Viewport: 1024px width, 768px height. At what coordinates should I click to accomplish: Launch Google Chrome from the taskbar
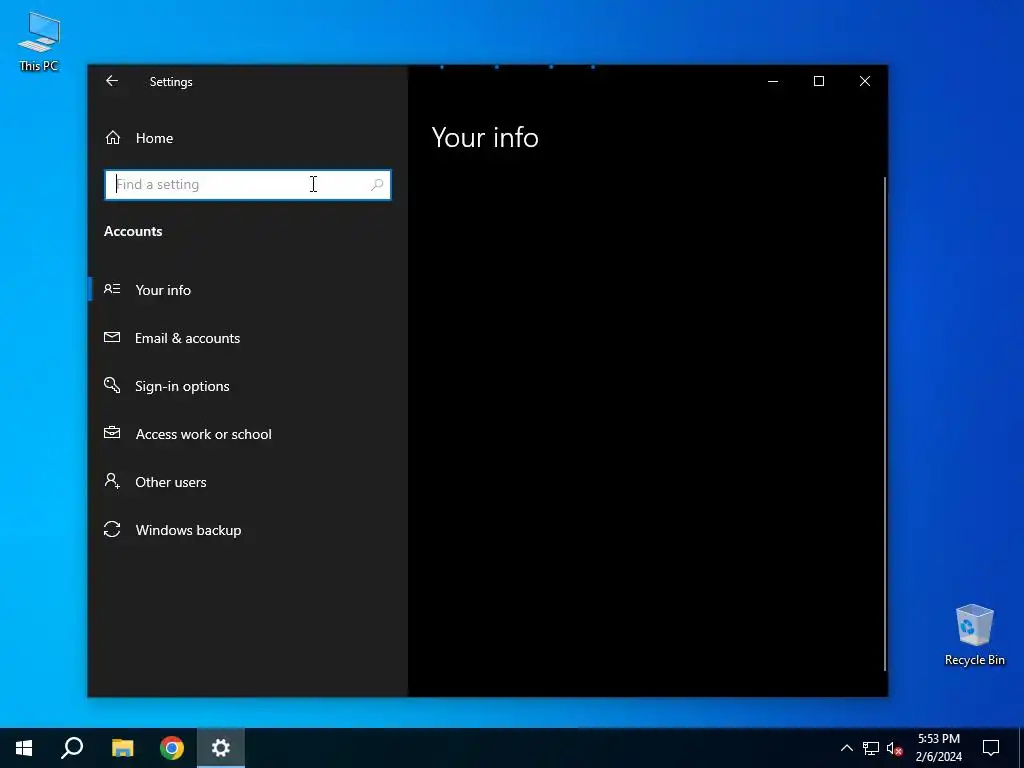(172, 748)
